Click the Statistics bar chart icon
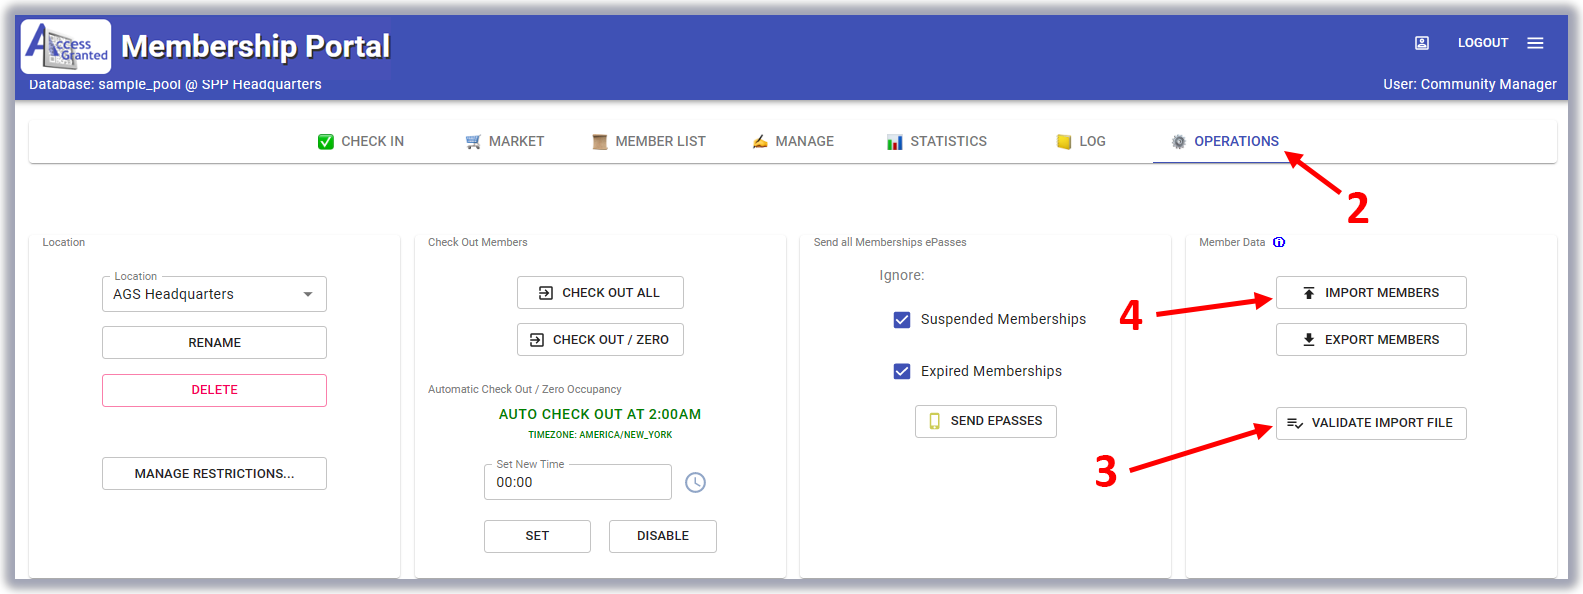Viewport: 1583px width, 594px height. [894, 142]
